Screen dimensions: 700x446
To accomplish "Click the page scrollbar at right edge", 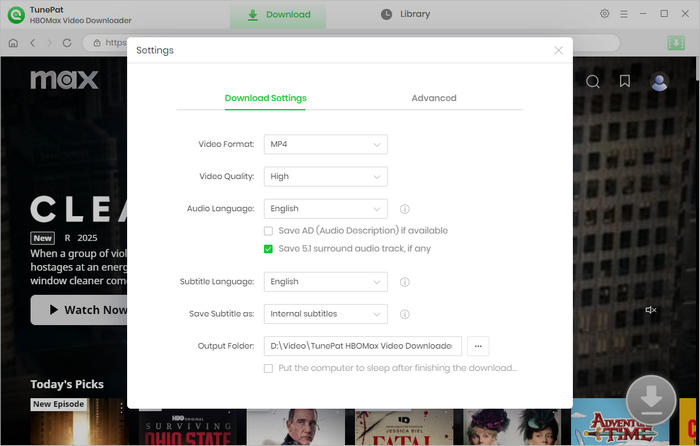I will pos(697,68).
